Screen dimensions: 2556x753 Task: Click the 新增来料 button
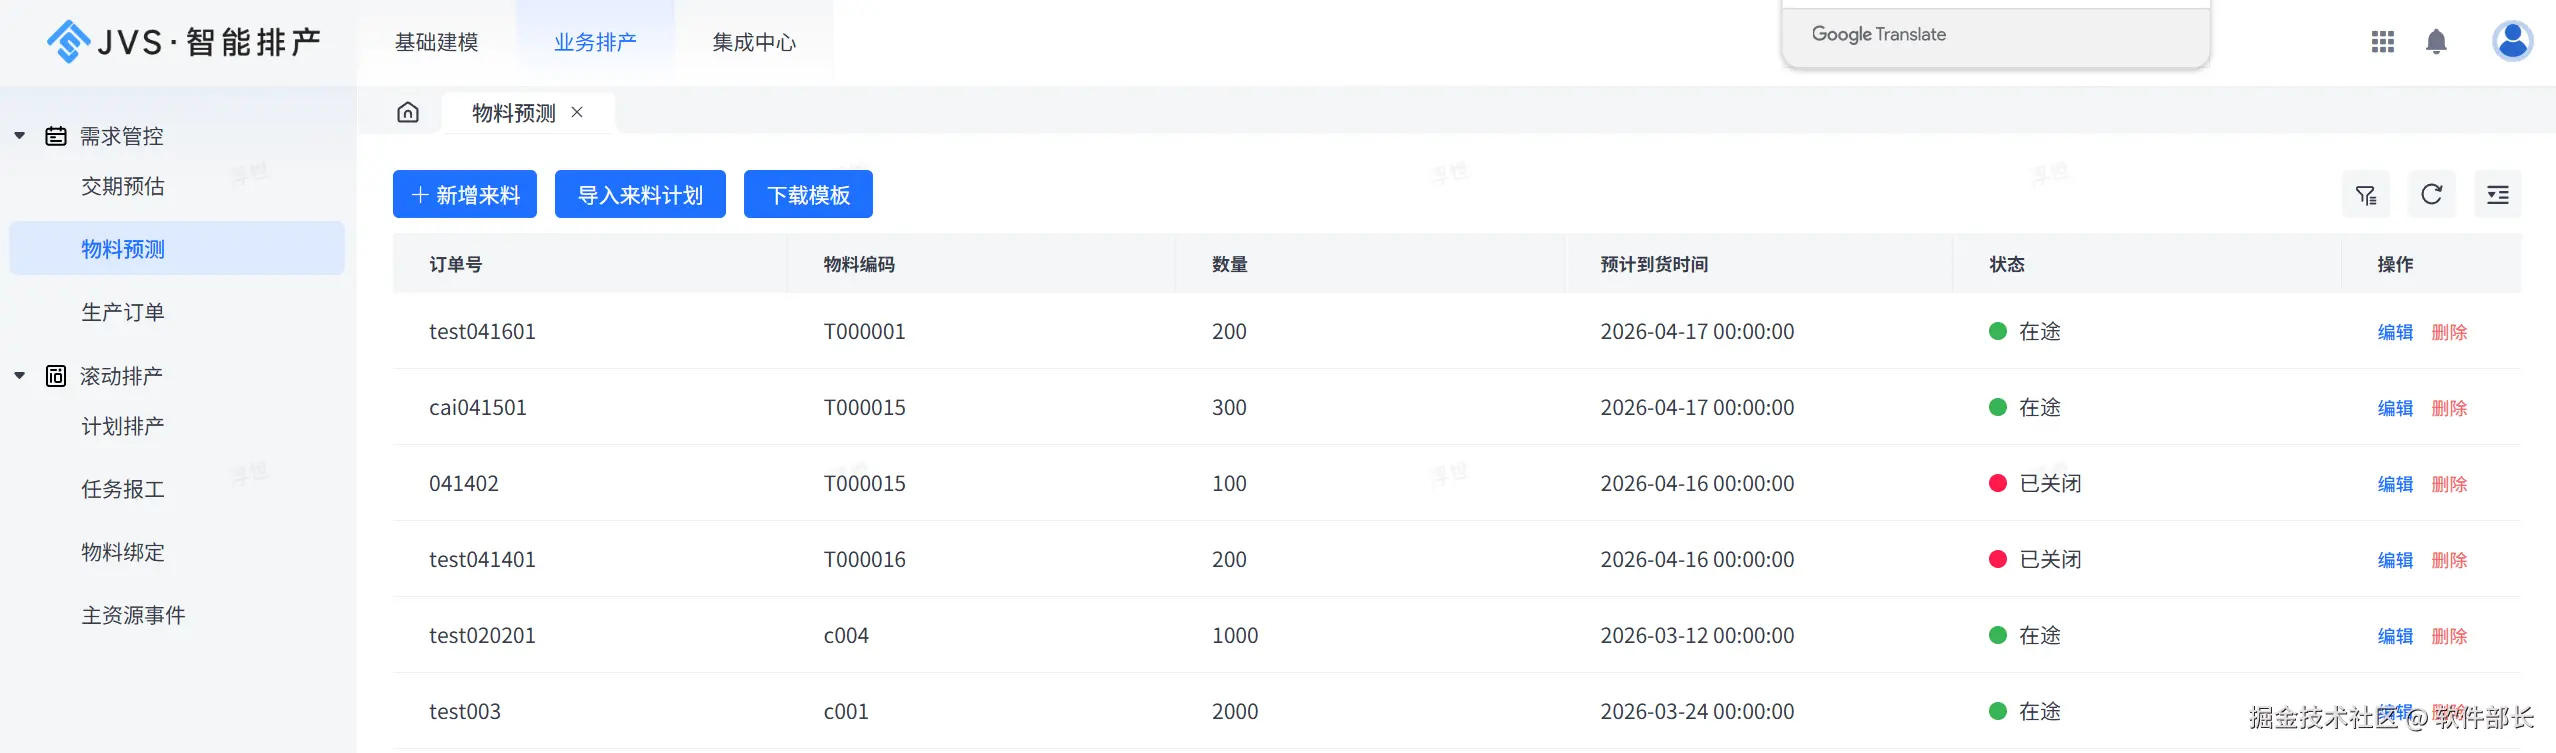coord(465,195)
